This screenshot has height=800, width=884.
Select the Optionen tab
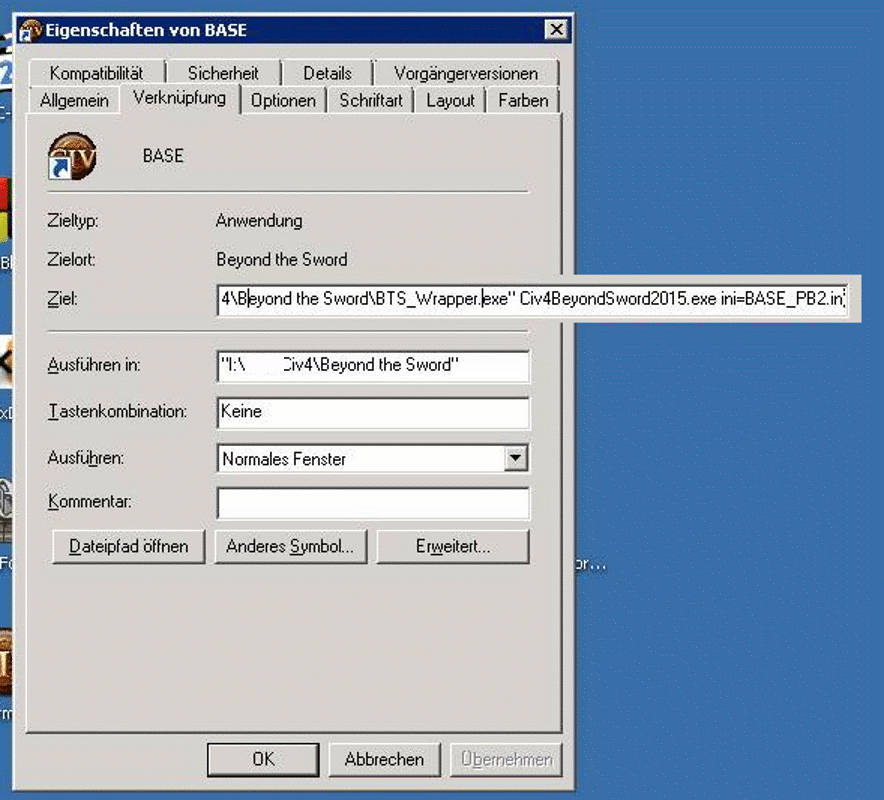tap(283, 100)
